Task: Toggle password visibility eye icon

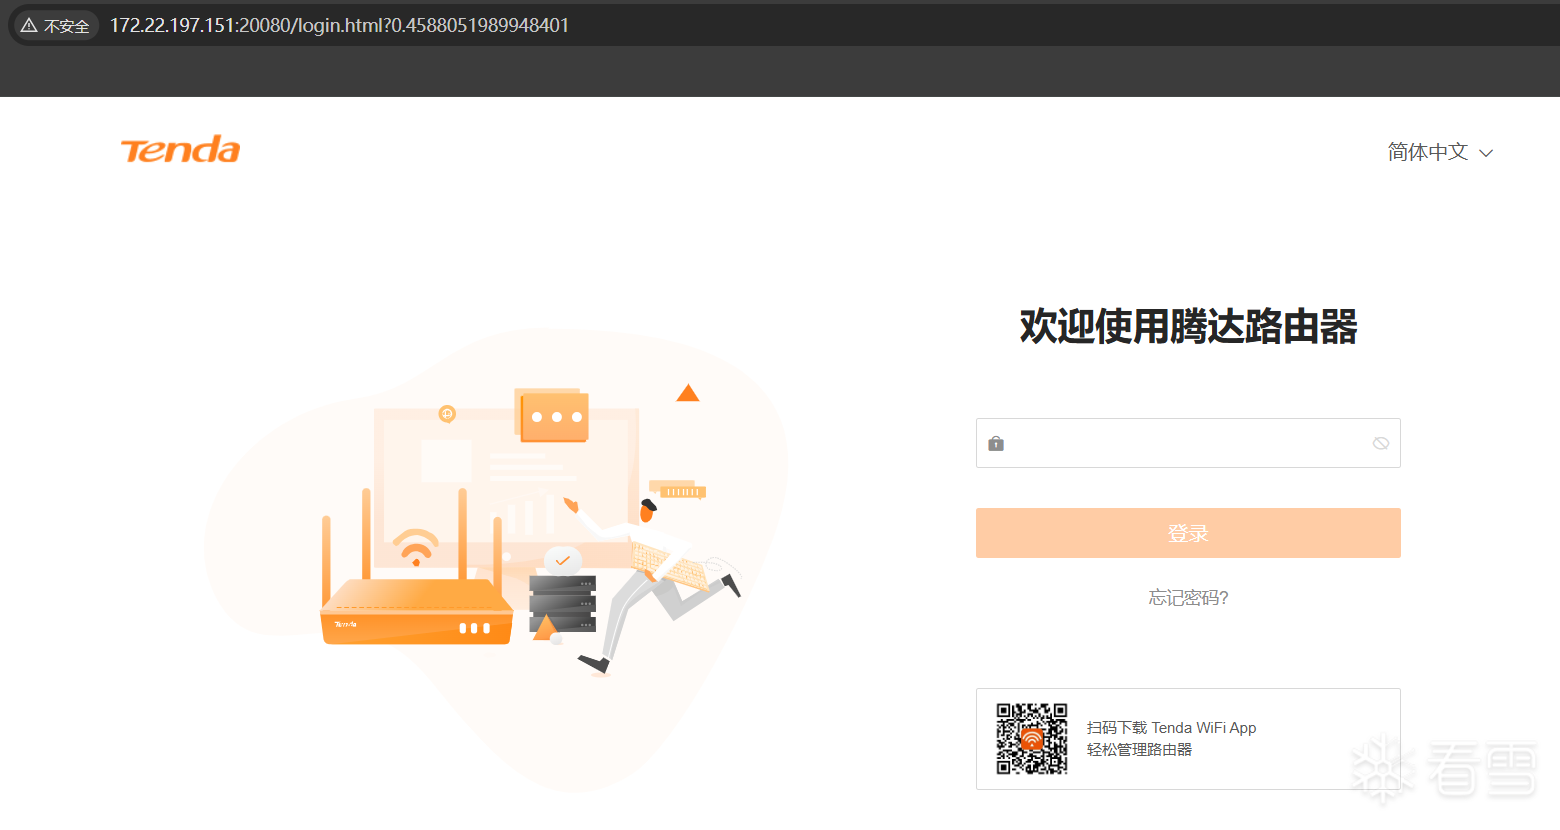Action: click(1381, 443)
